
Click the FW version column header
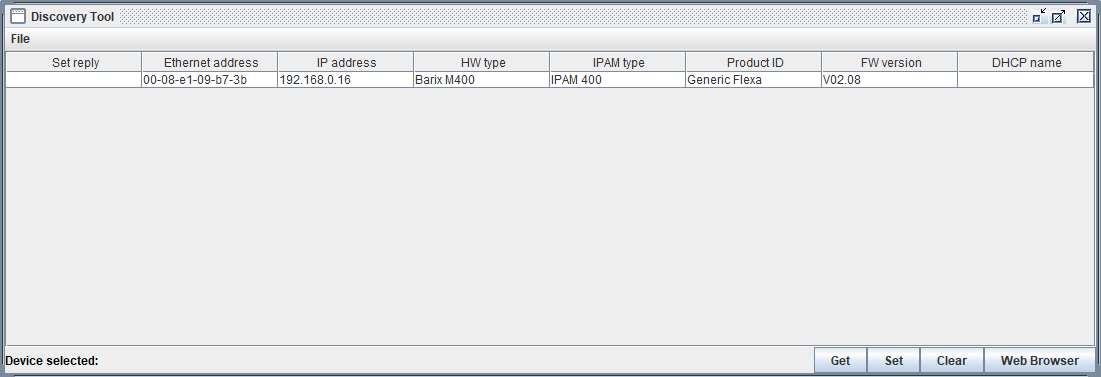click(890, 62)
